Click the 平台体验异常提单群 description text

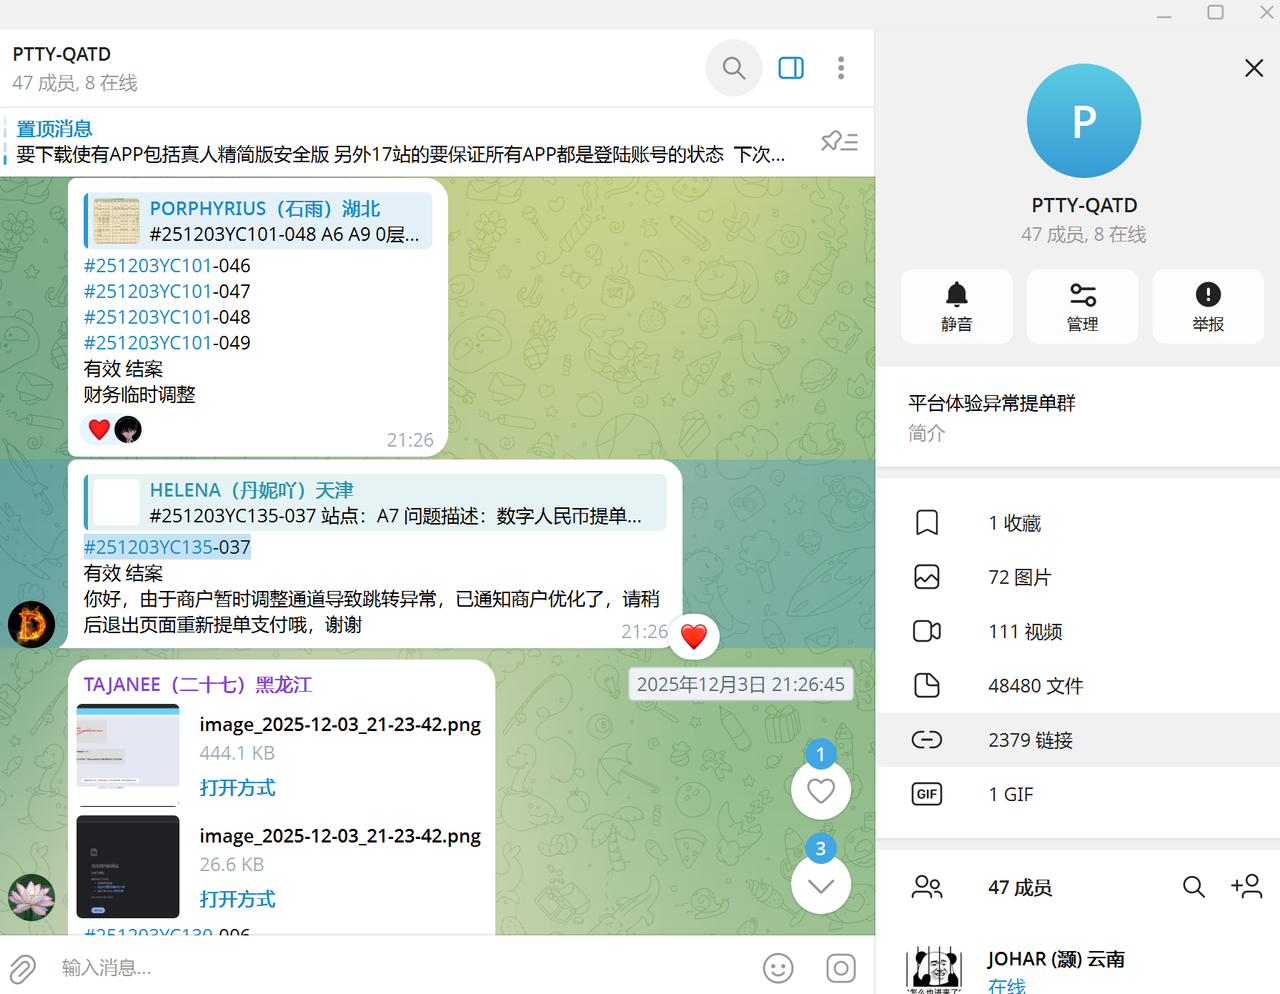(x=992, y=403)
